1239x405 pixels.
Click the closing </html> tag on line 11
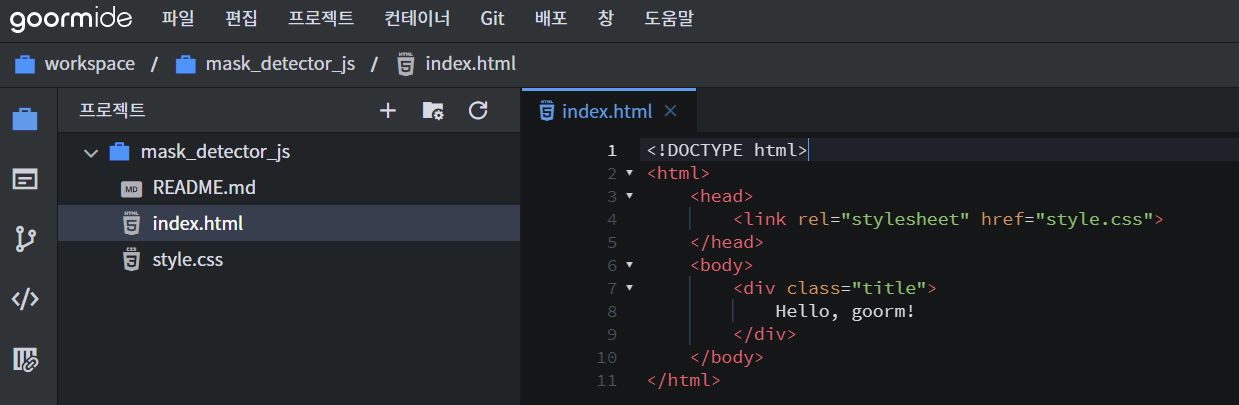coord(683,380)
